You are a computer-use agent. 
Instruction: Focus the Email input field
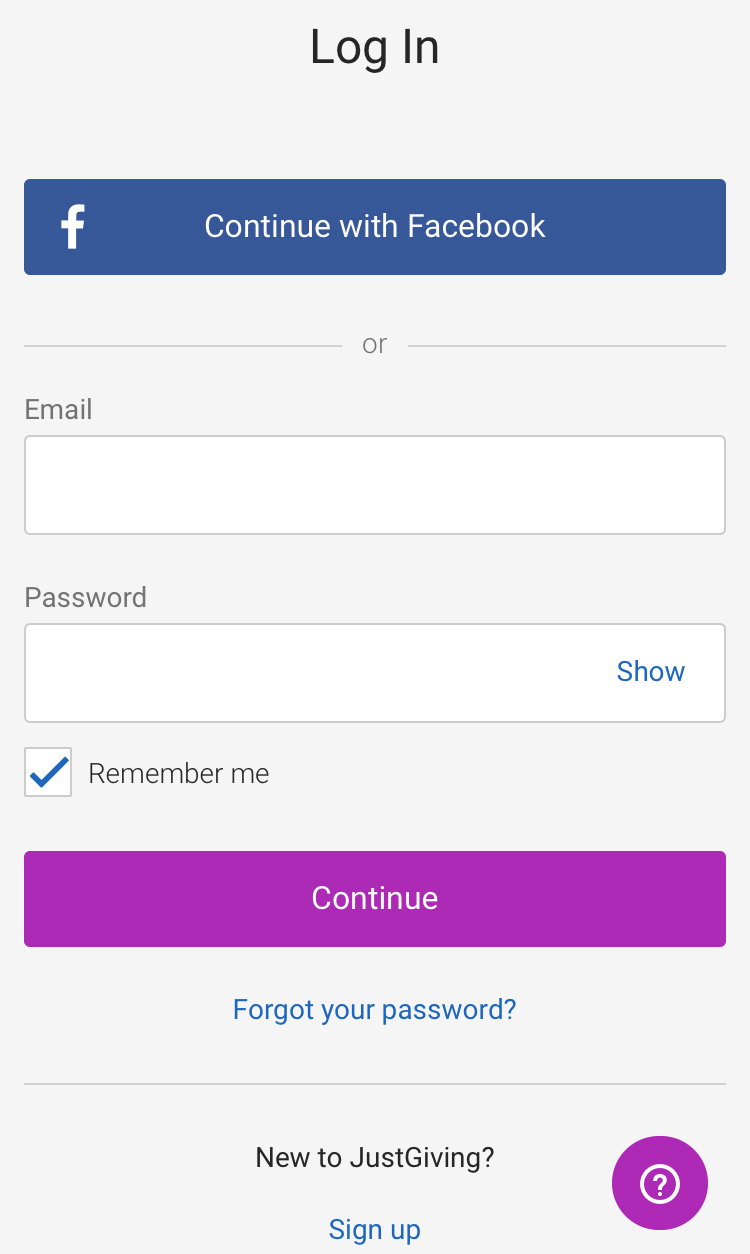tap(375, 485)
